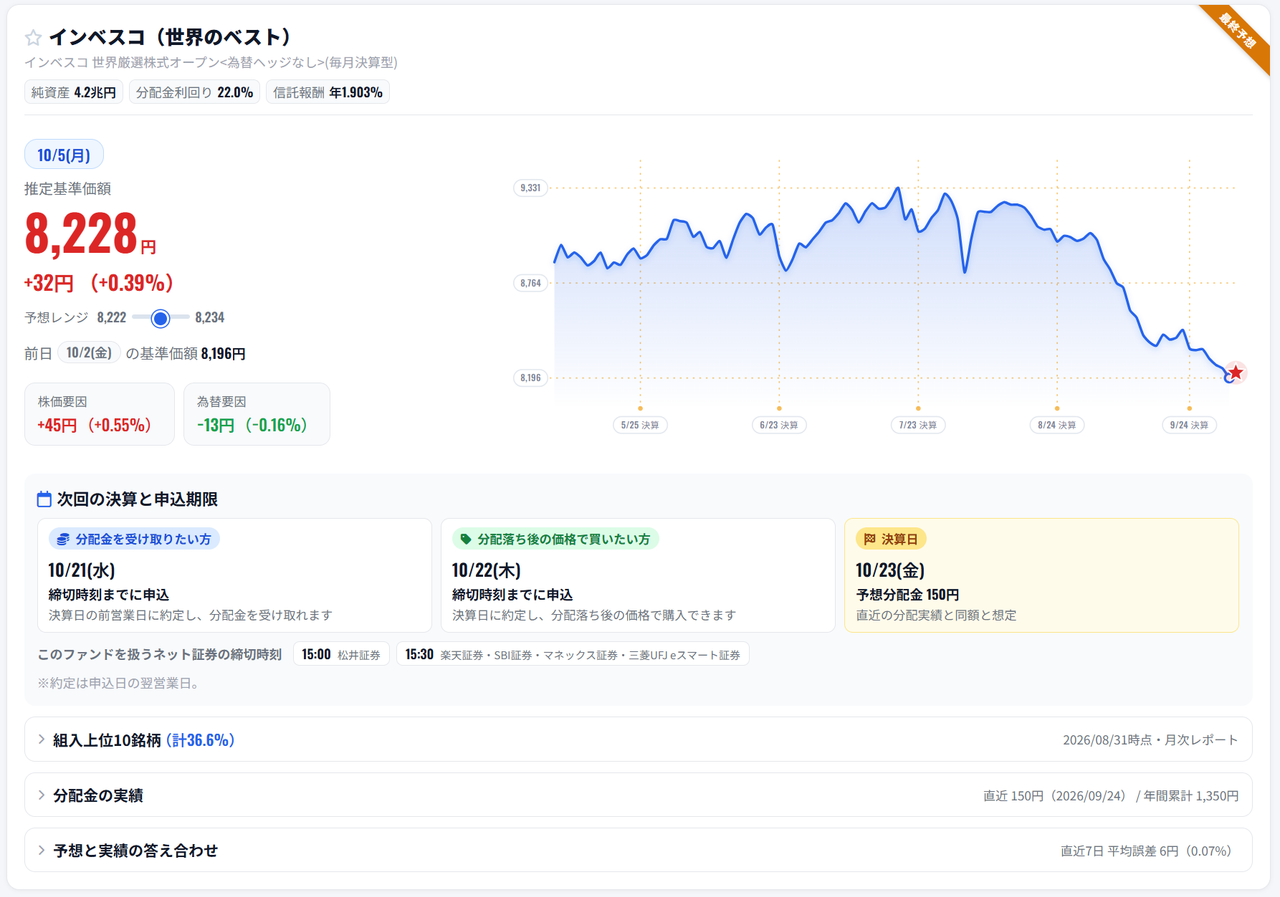This screenshot has width=1280, height=897.
Task: Click the 最終予想 corner ribbon
Action: coord(1237,36)
